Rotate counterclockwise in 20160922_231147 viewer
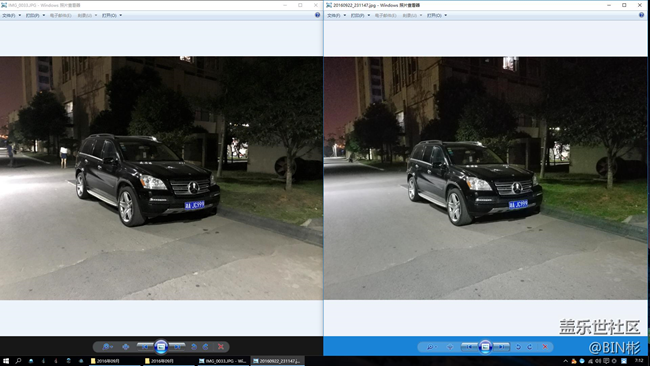Screen dimensions: 650x366 coord(518,347)
